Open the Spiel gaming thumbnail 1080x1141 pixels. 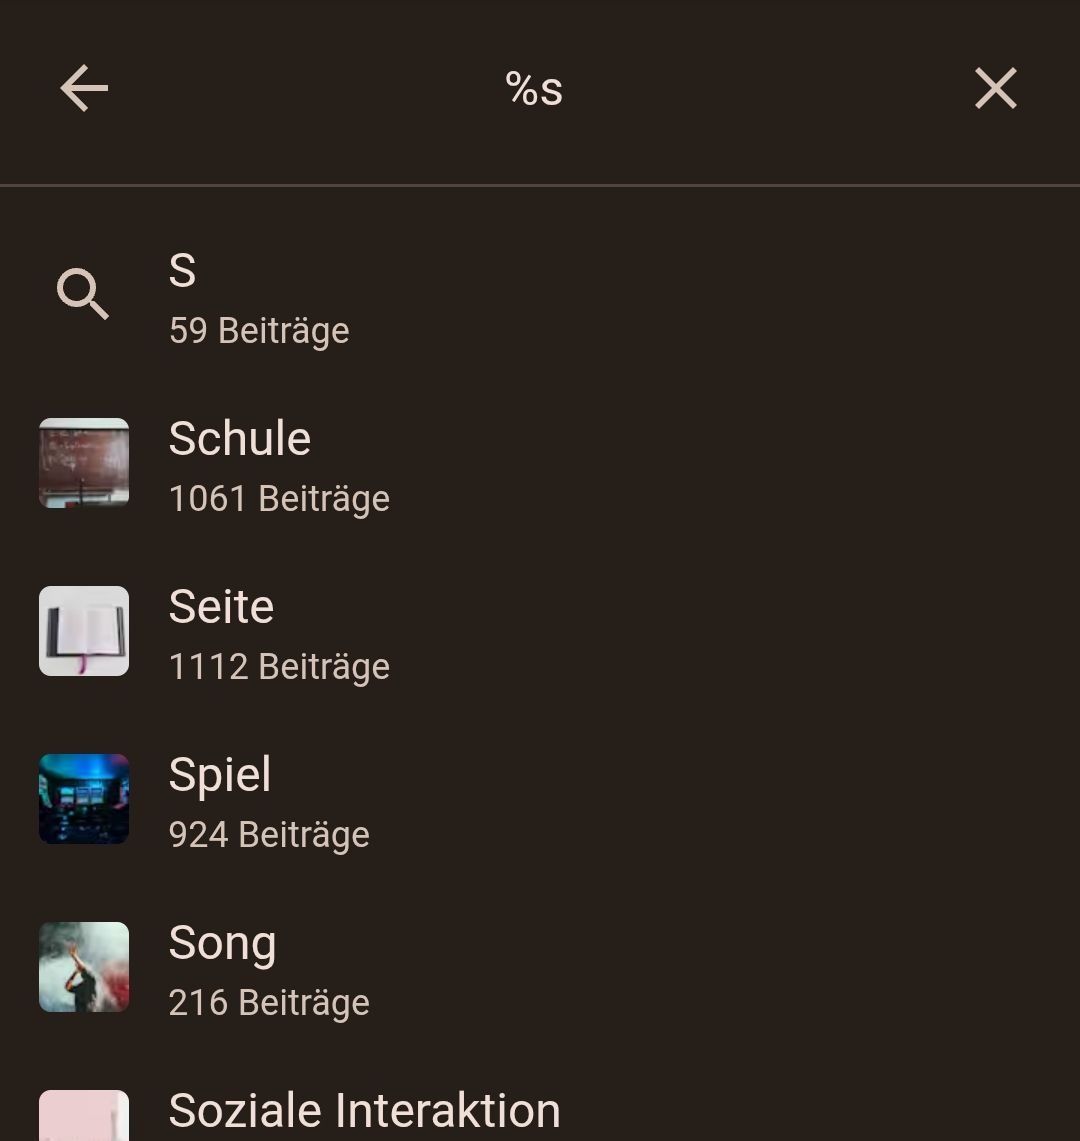click(x=84, y=799)
